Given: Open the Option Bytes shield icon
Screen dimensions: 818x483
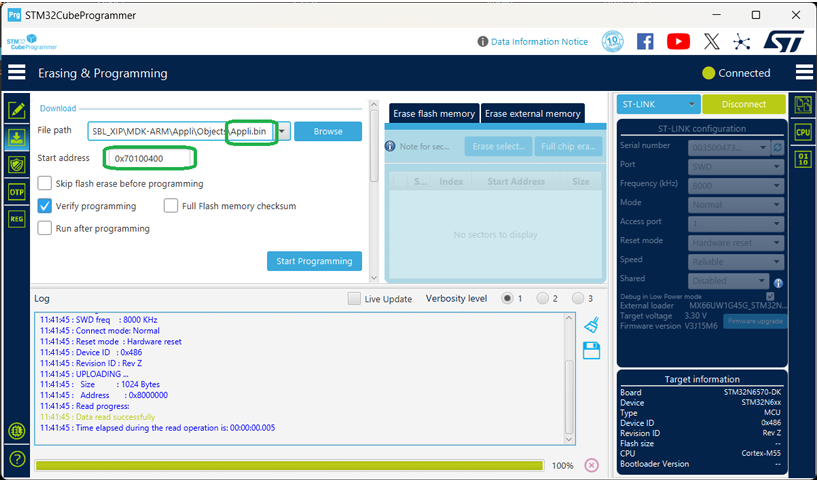Looking at the screenshot, I should [17, 165].
